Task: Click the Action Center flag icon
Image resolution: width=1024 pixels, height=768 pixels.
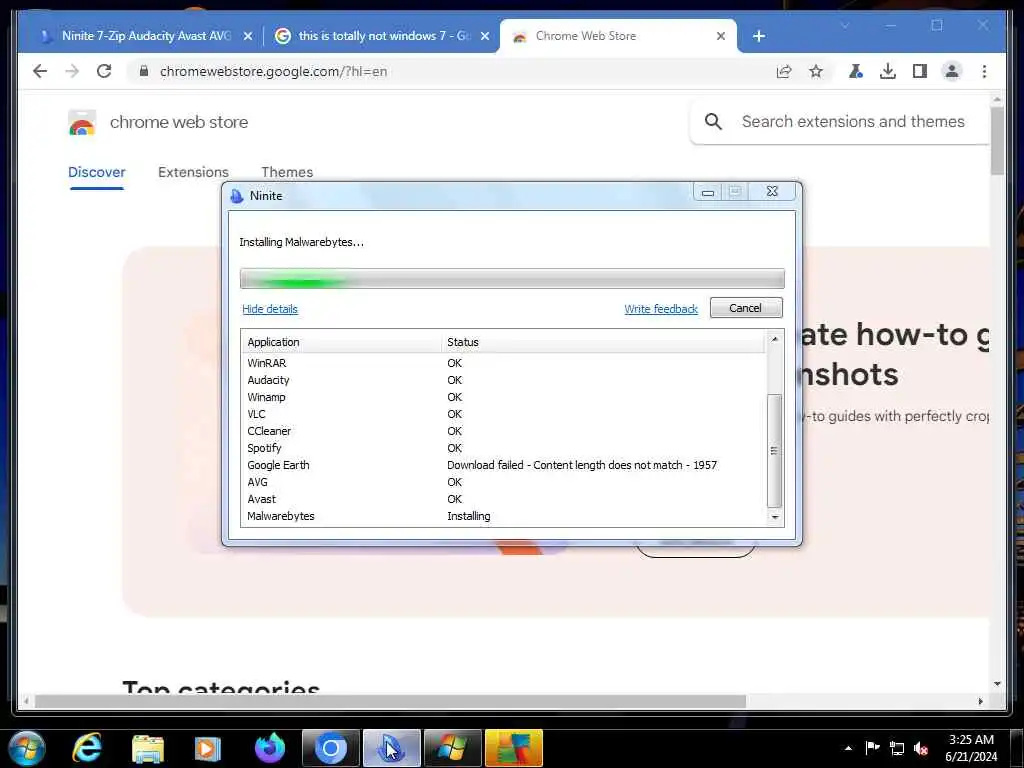Action: coord(872,748)
